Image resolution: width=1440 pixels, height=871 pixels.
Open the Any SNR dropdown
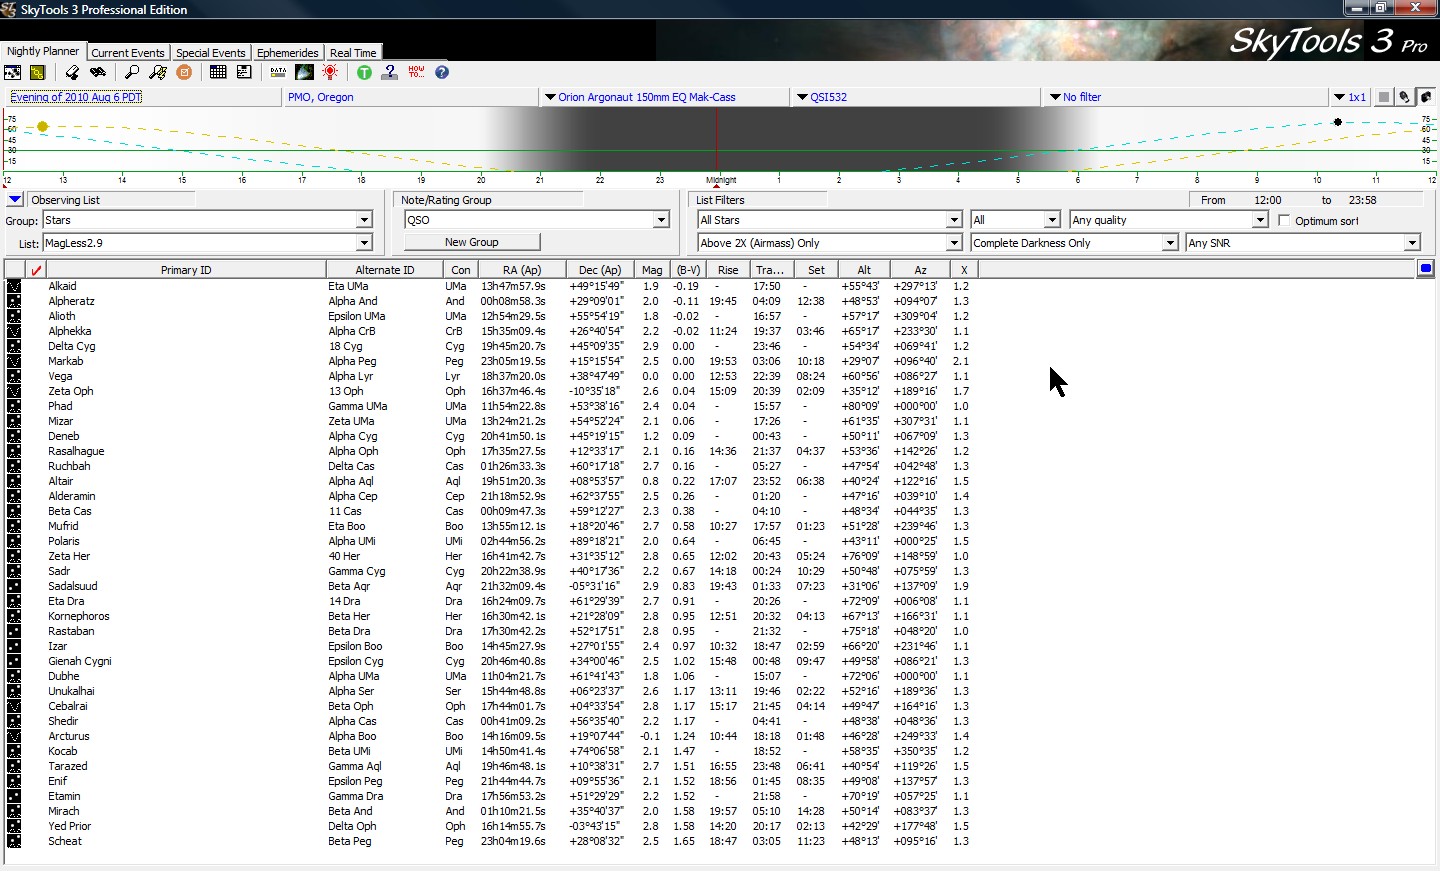pyautogui.click(x=1411, y=243)
